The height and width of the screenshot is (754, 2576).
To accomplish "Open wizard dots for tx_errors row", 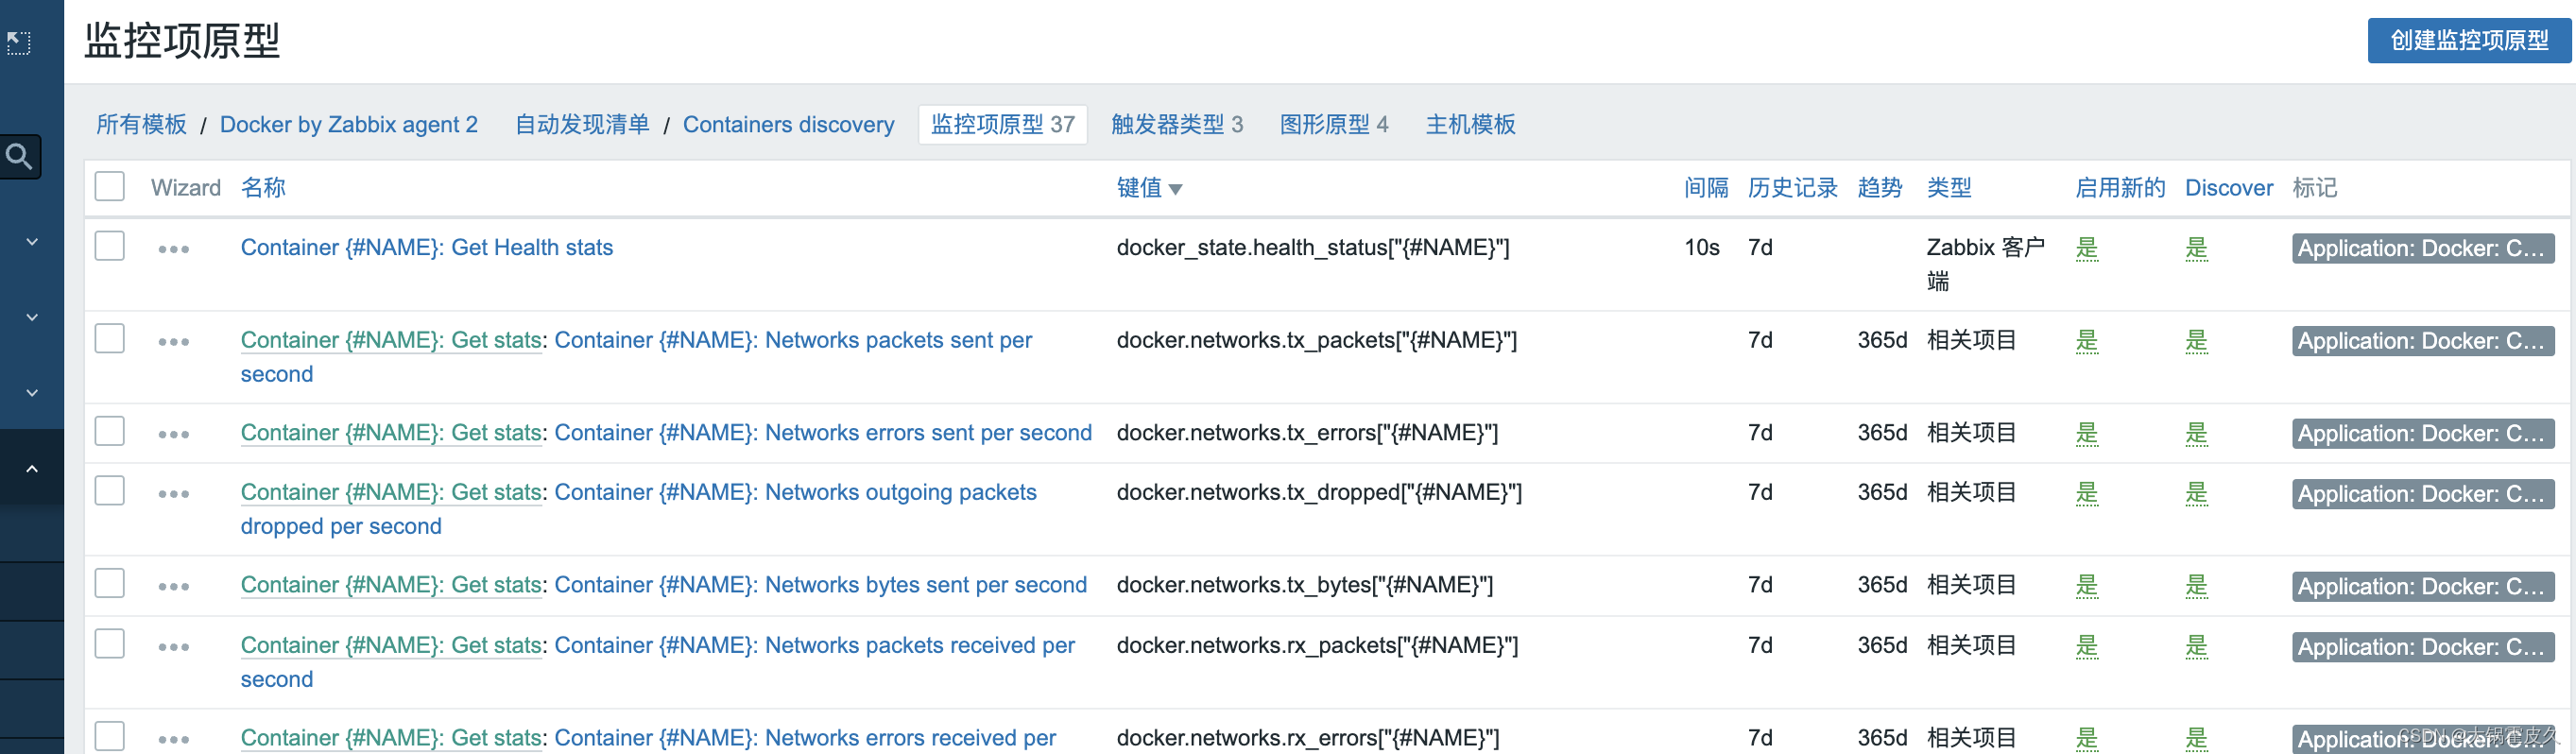I will pos(174,435).
